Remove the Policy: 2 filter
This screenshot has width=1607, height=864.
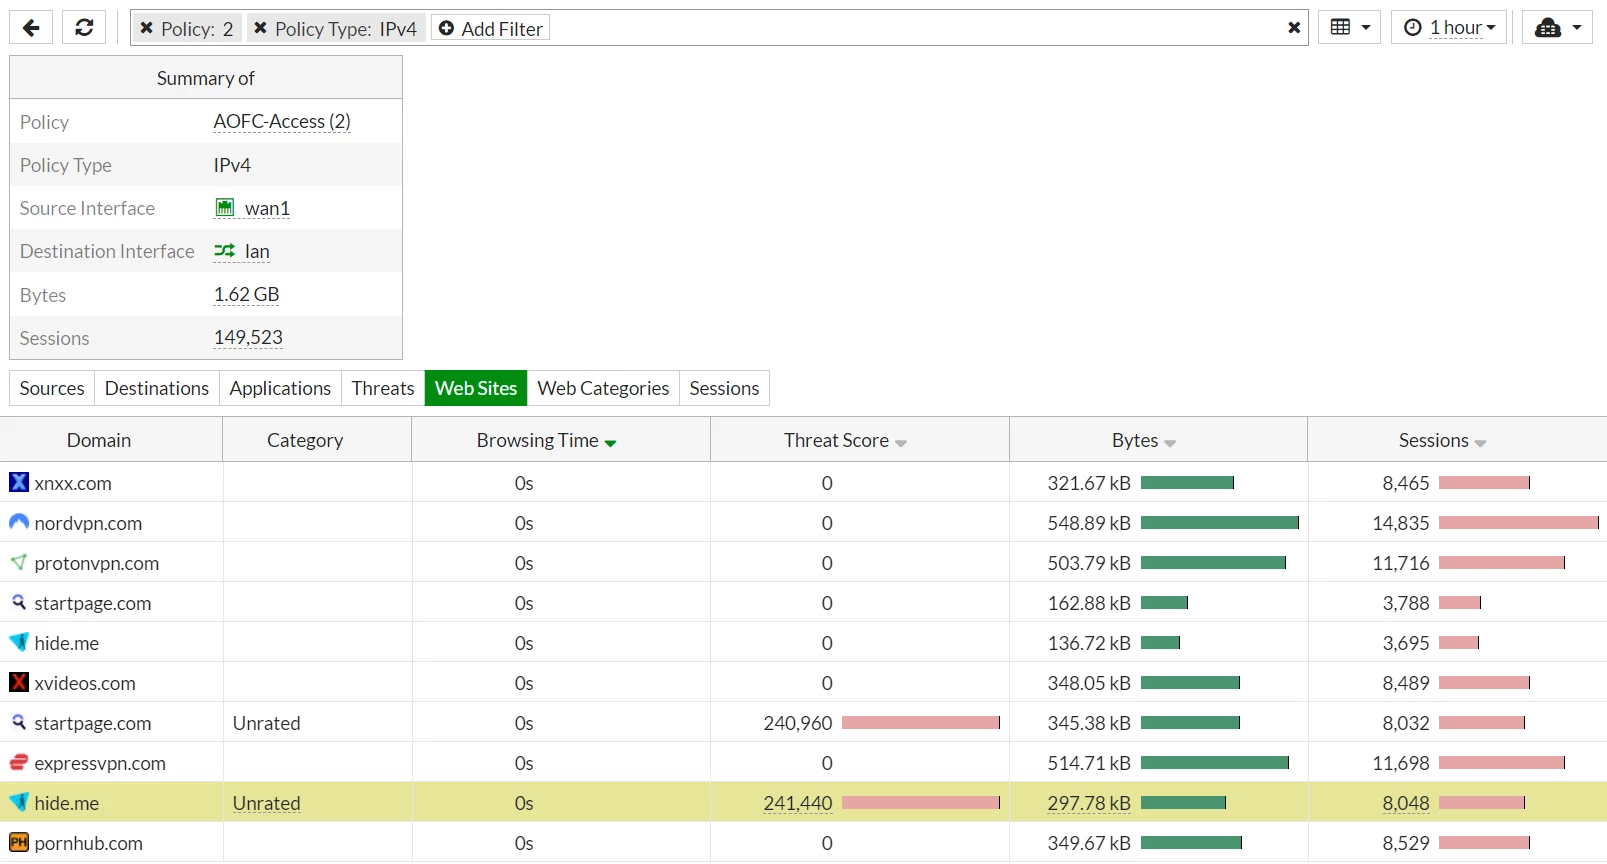(146, 28)
